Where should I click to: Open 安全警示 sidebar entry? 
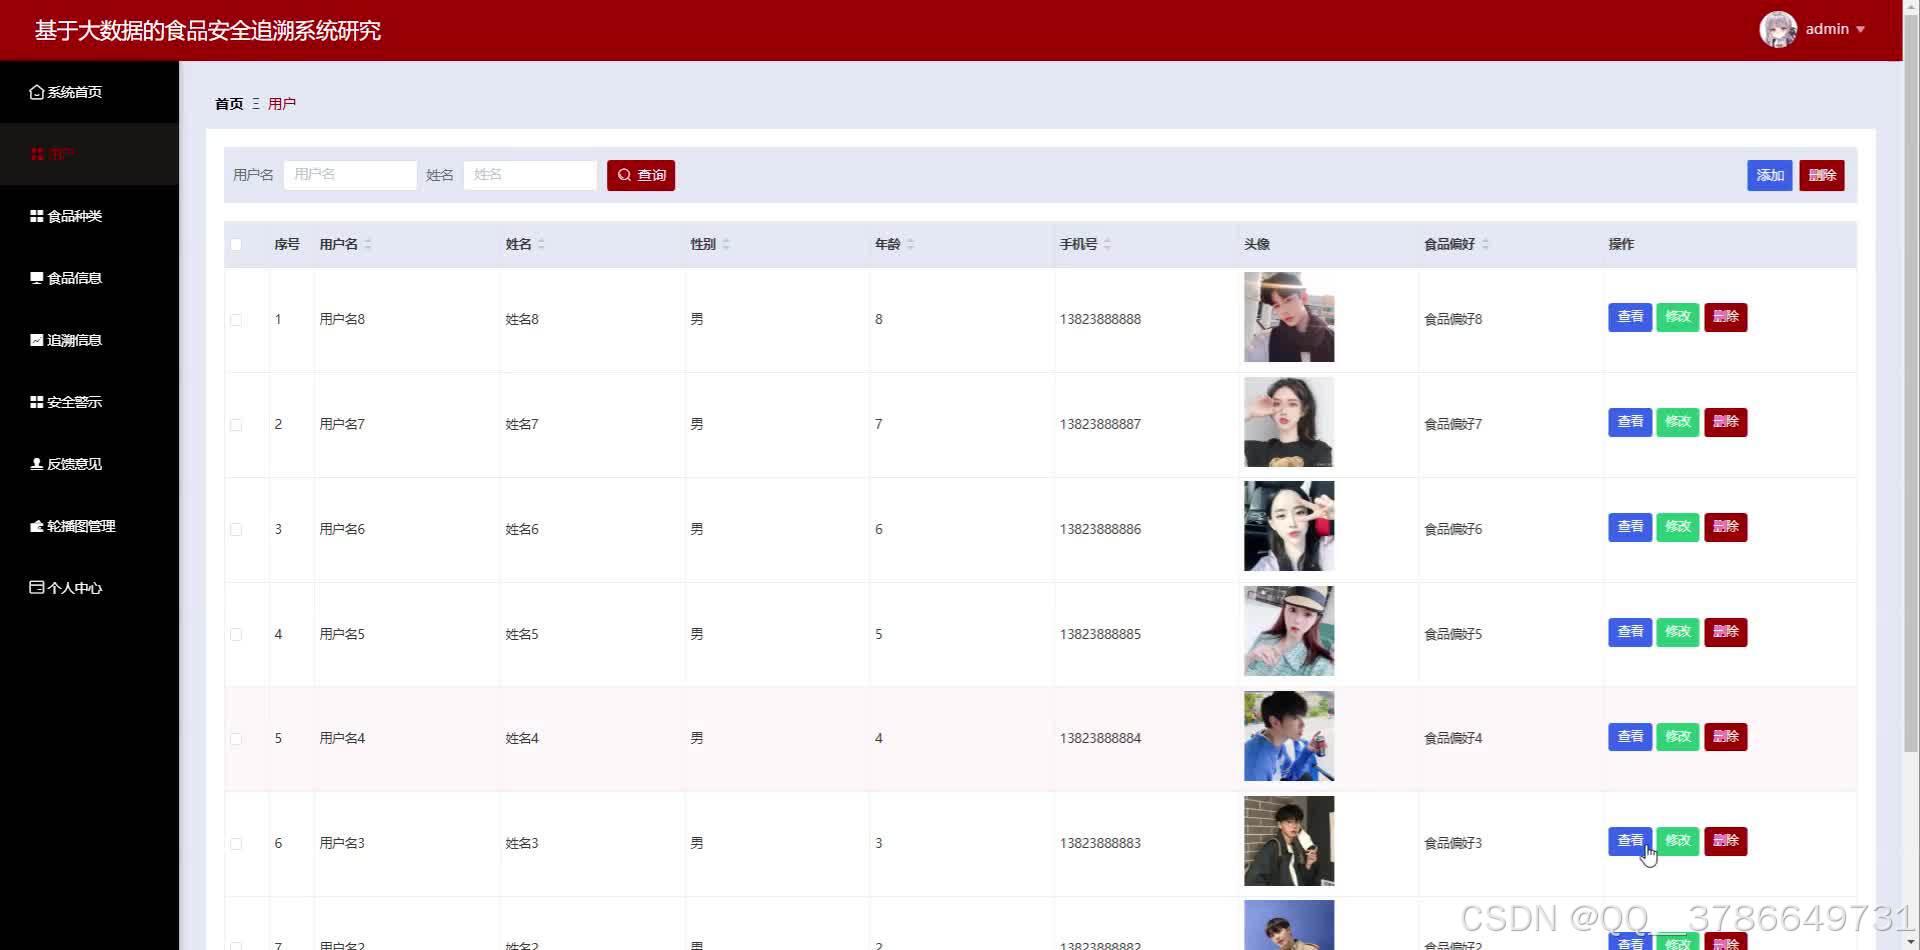(89, 402)
